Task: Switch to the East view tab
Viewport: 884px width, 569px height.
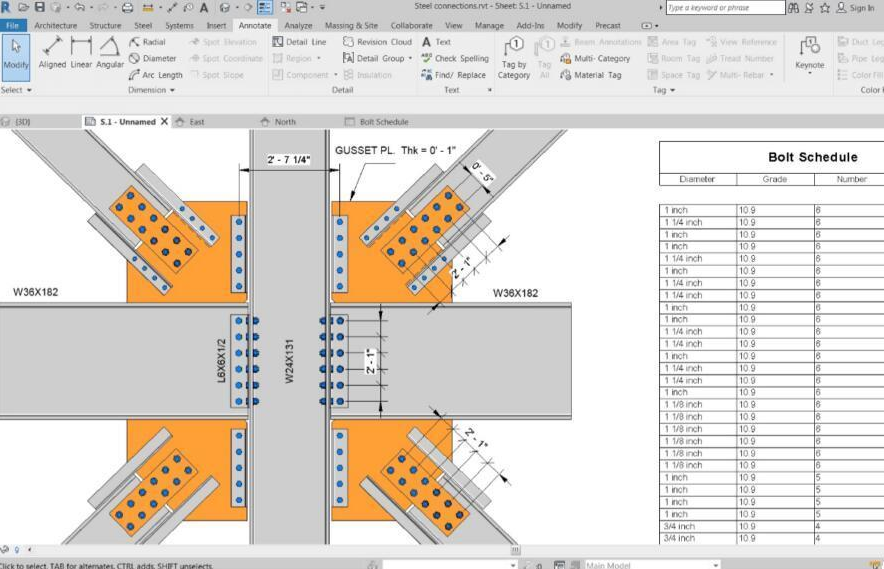Action: pos(197,122)
